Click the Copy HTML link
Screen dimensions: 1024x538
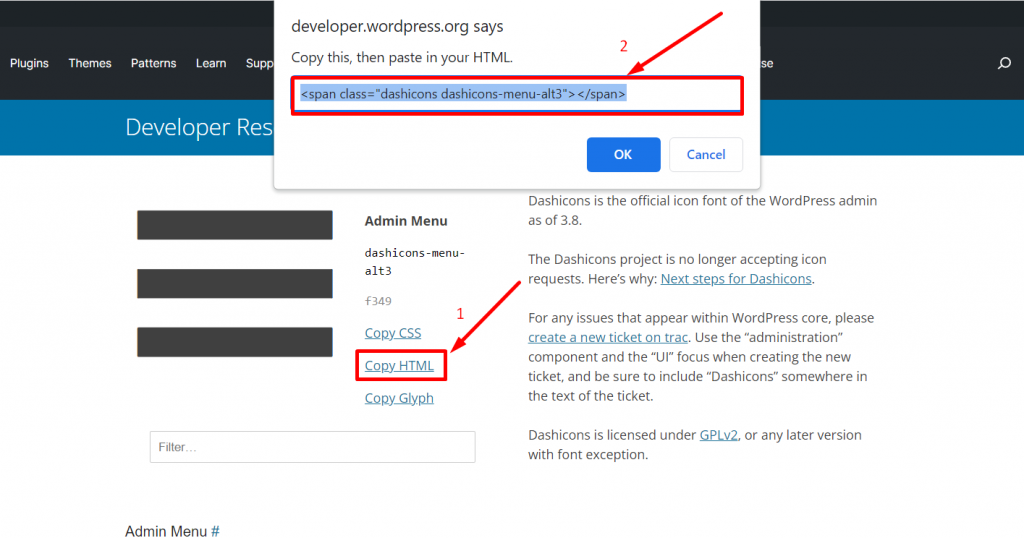[x=399, y=366]
